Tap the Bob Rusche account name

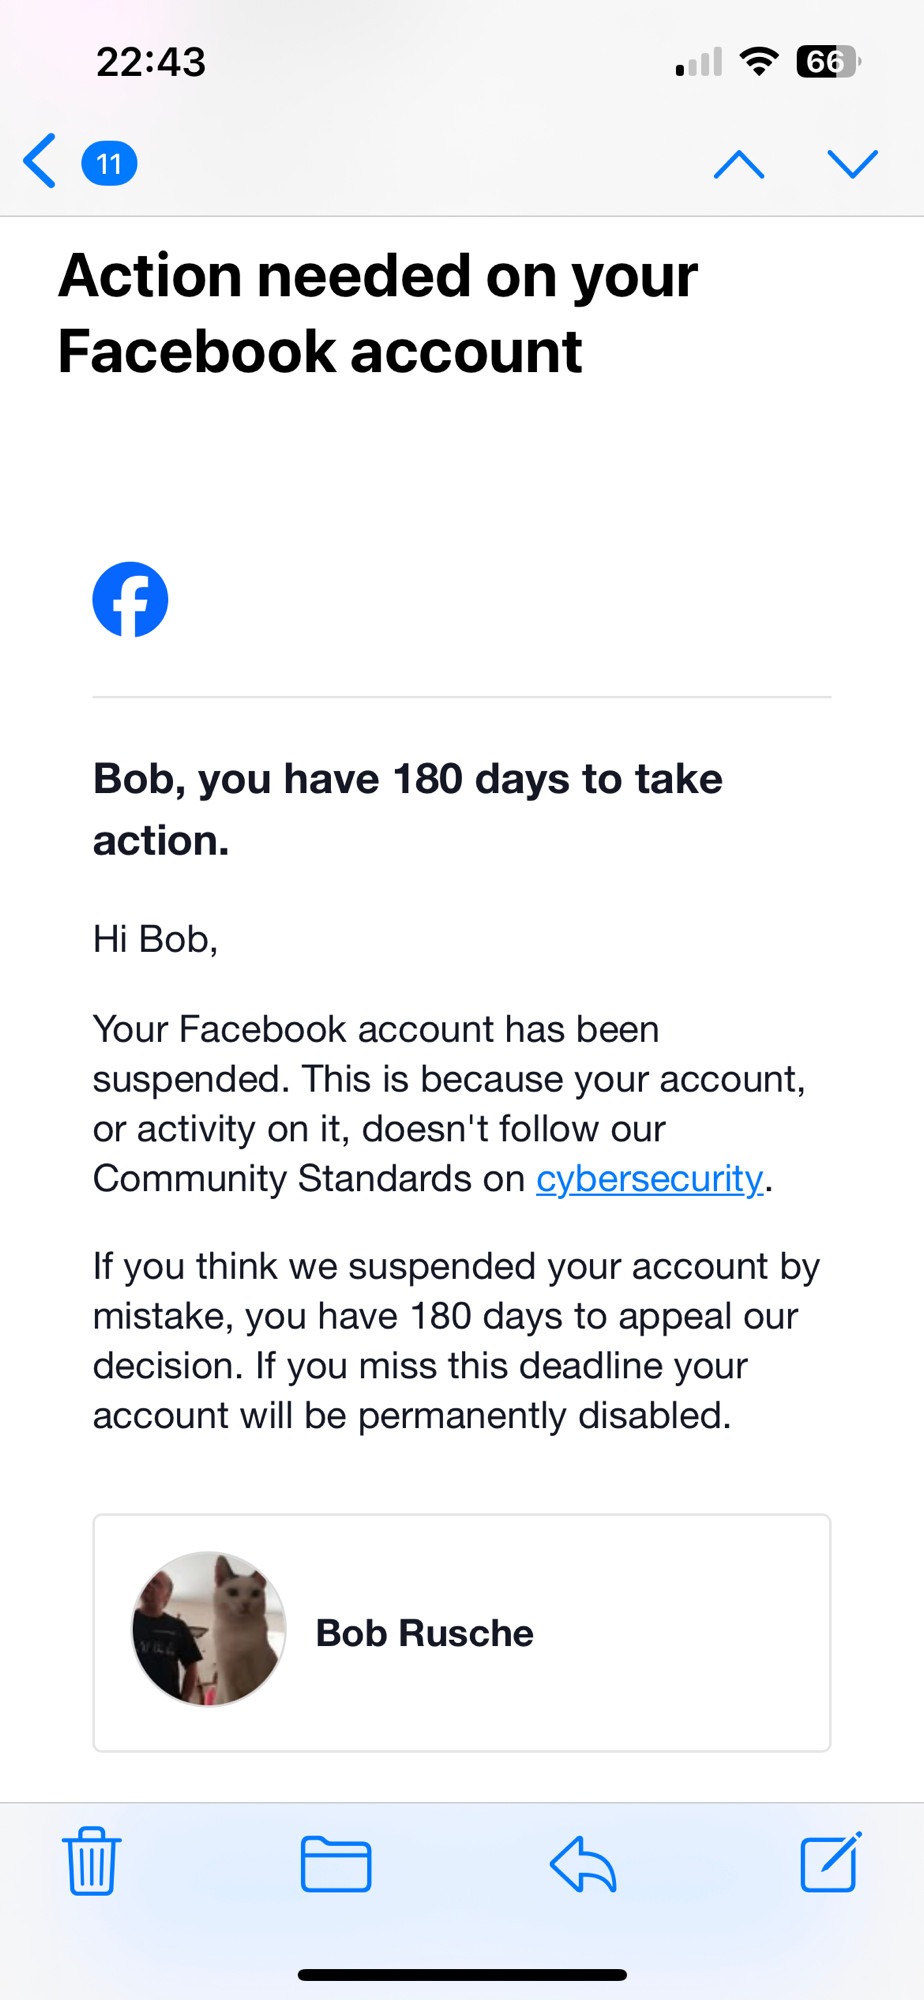point(424,1633)
